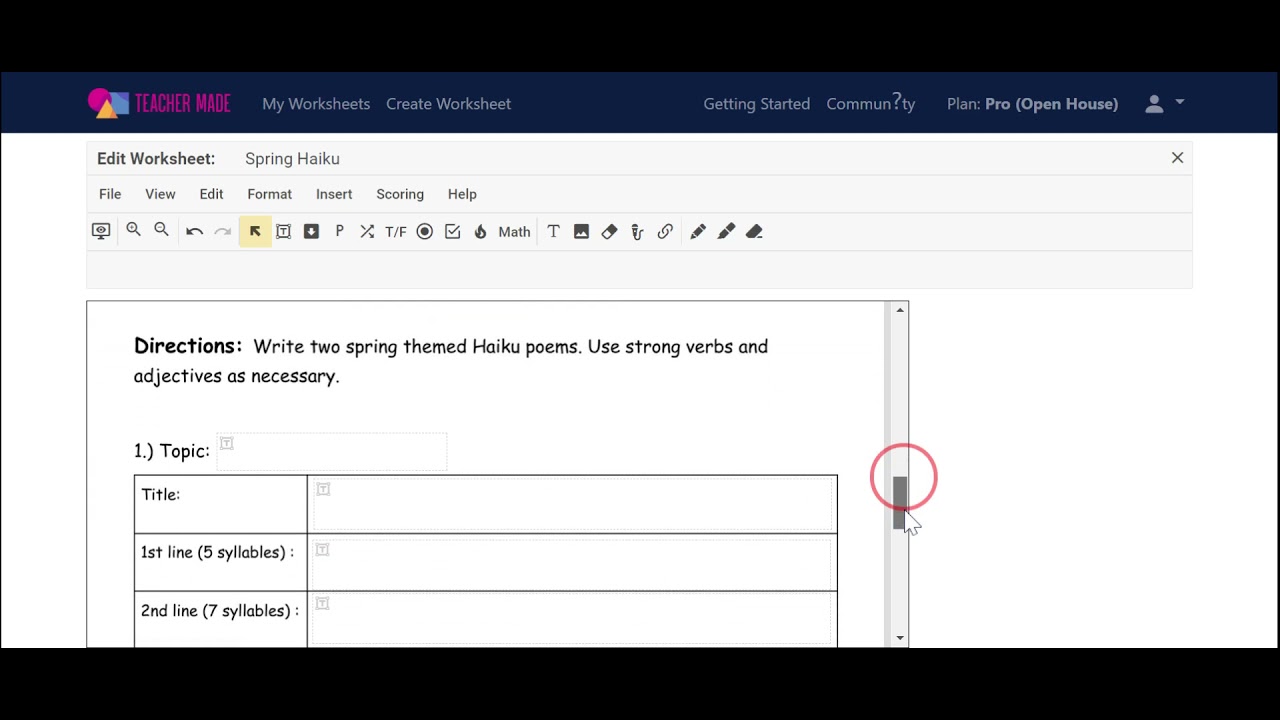
Task: Click the Plan: Pro (Open House) label
Action: (x=1032, y=104)
